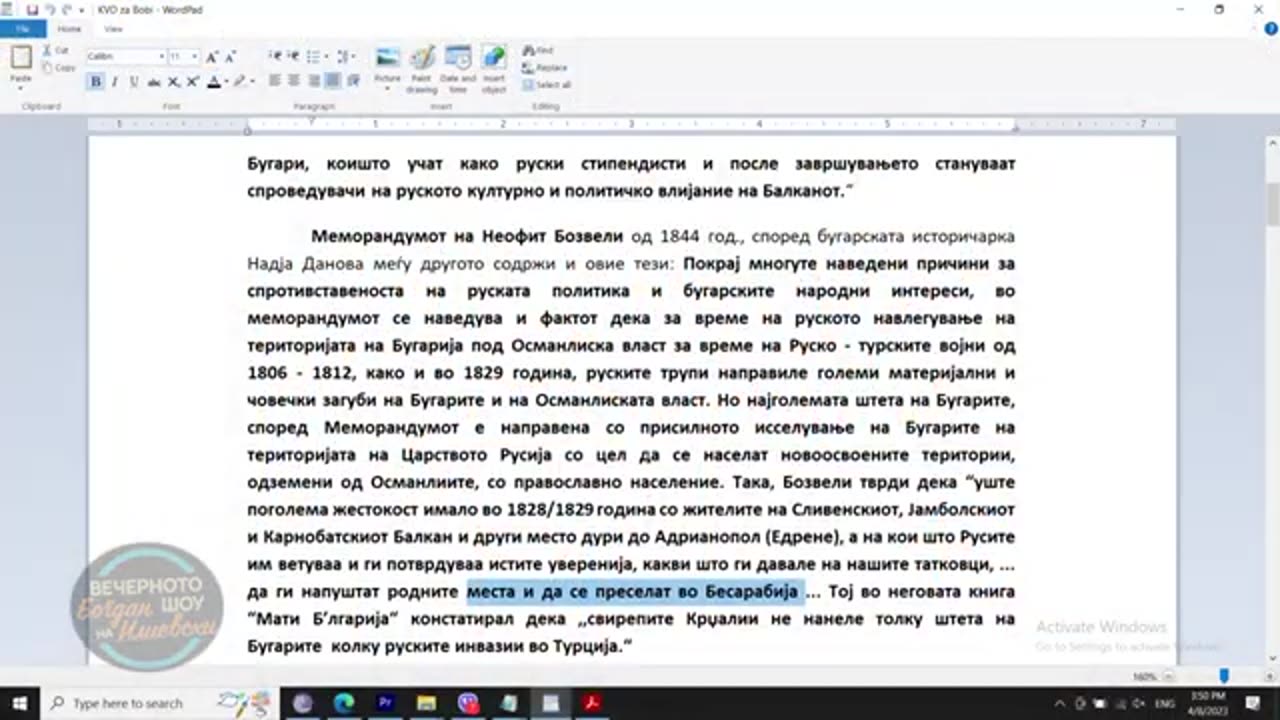Click the Grow font icon
The width and height of the screenshot is (1280, 720).
(x=211, y=57)
